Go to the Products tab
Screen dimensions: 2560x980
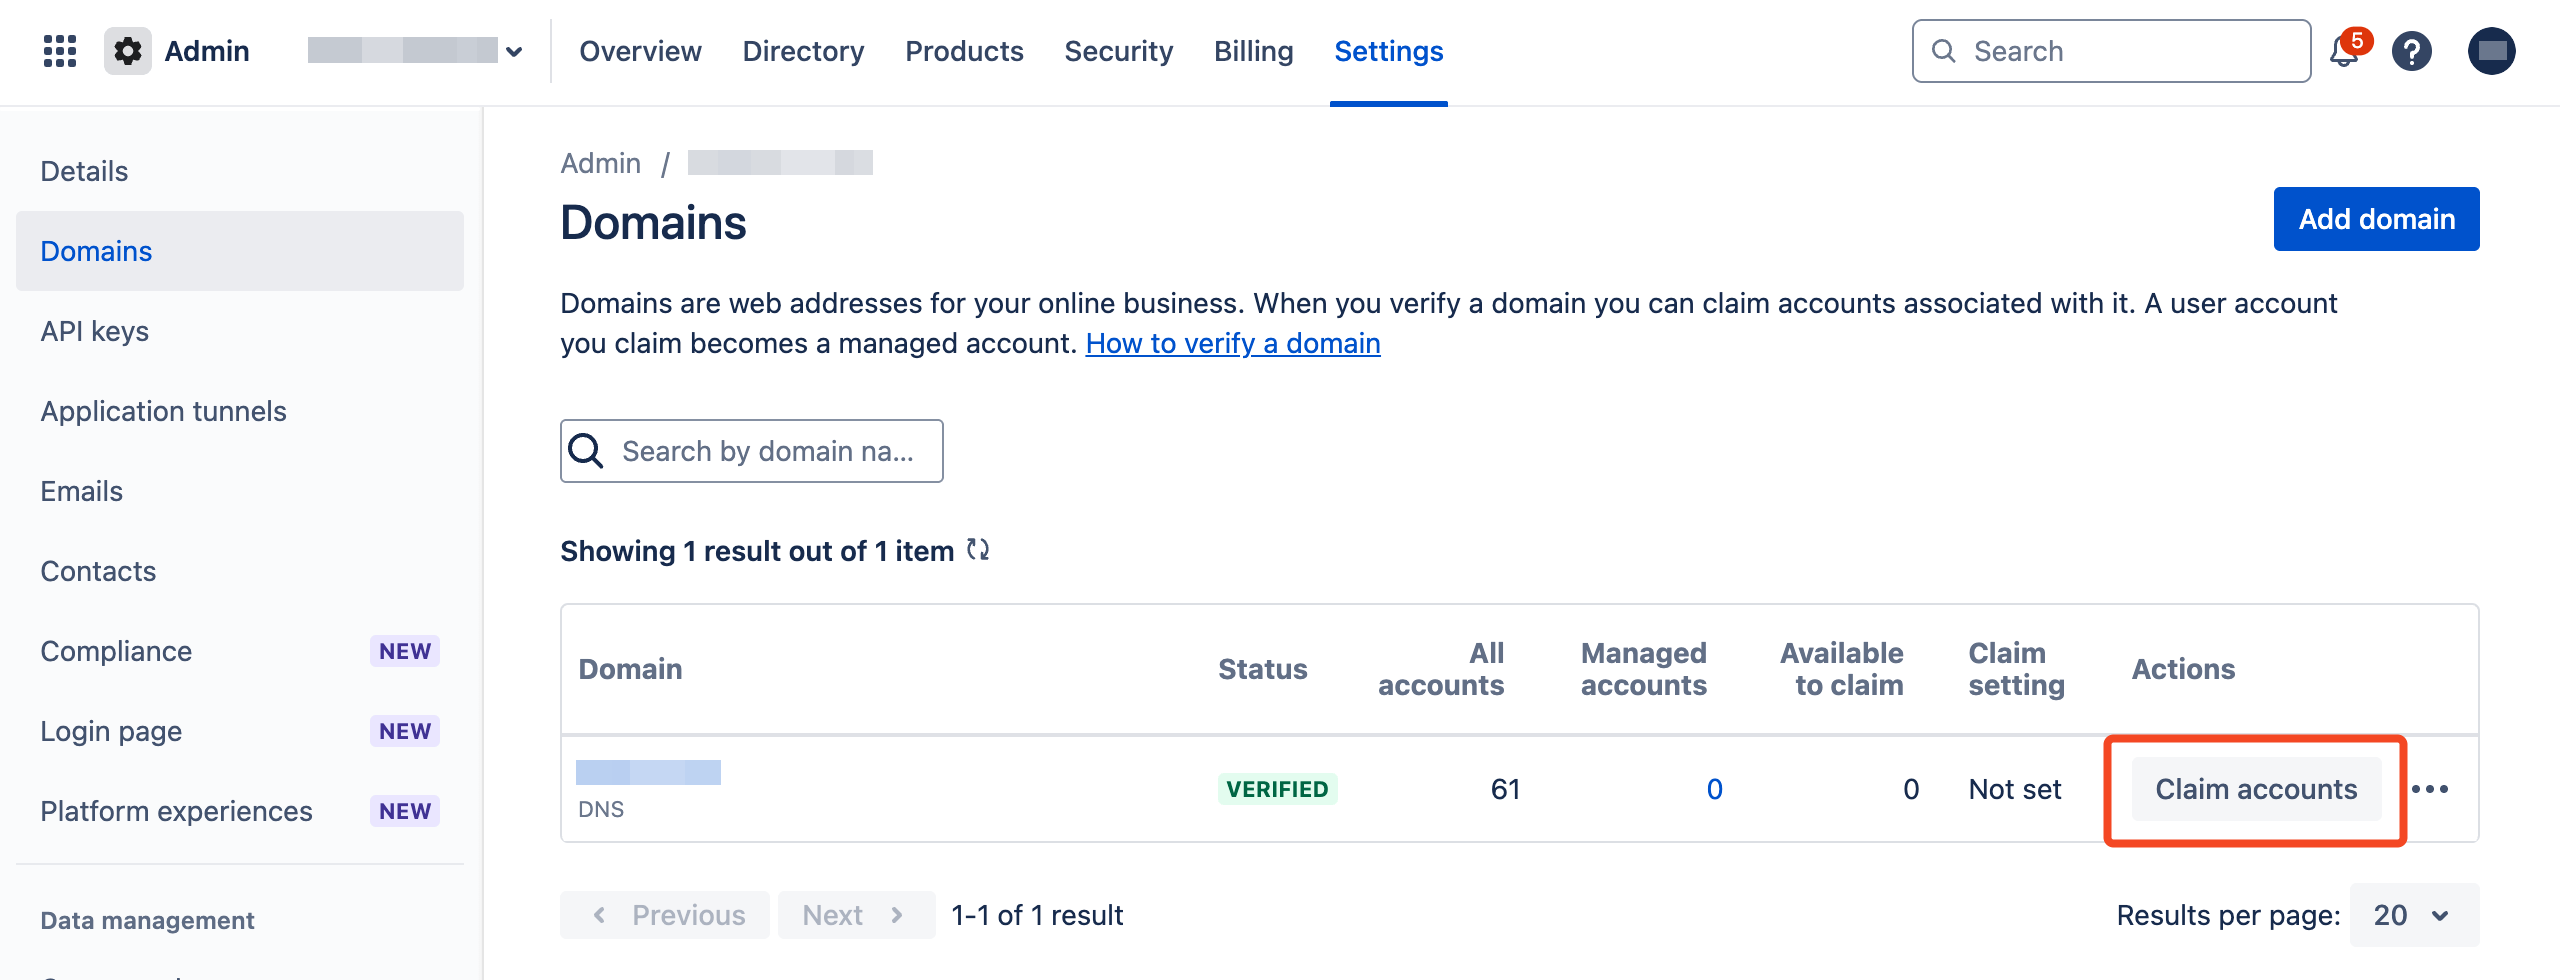[964, 51]
